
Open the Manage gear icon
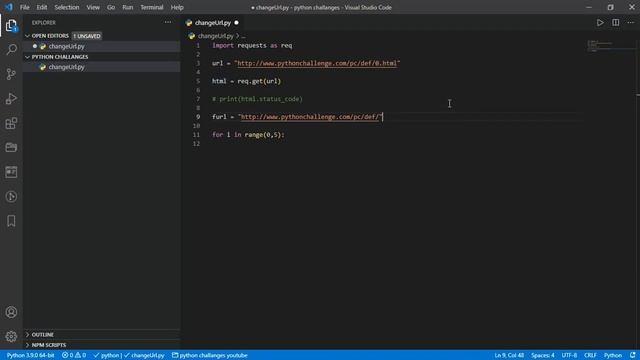pyautogui.click(x=11, y=336)
